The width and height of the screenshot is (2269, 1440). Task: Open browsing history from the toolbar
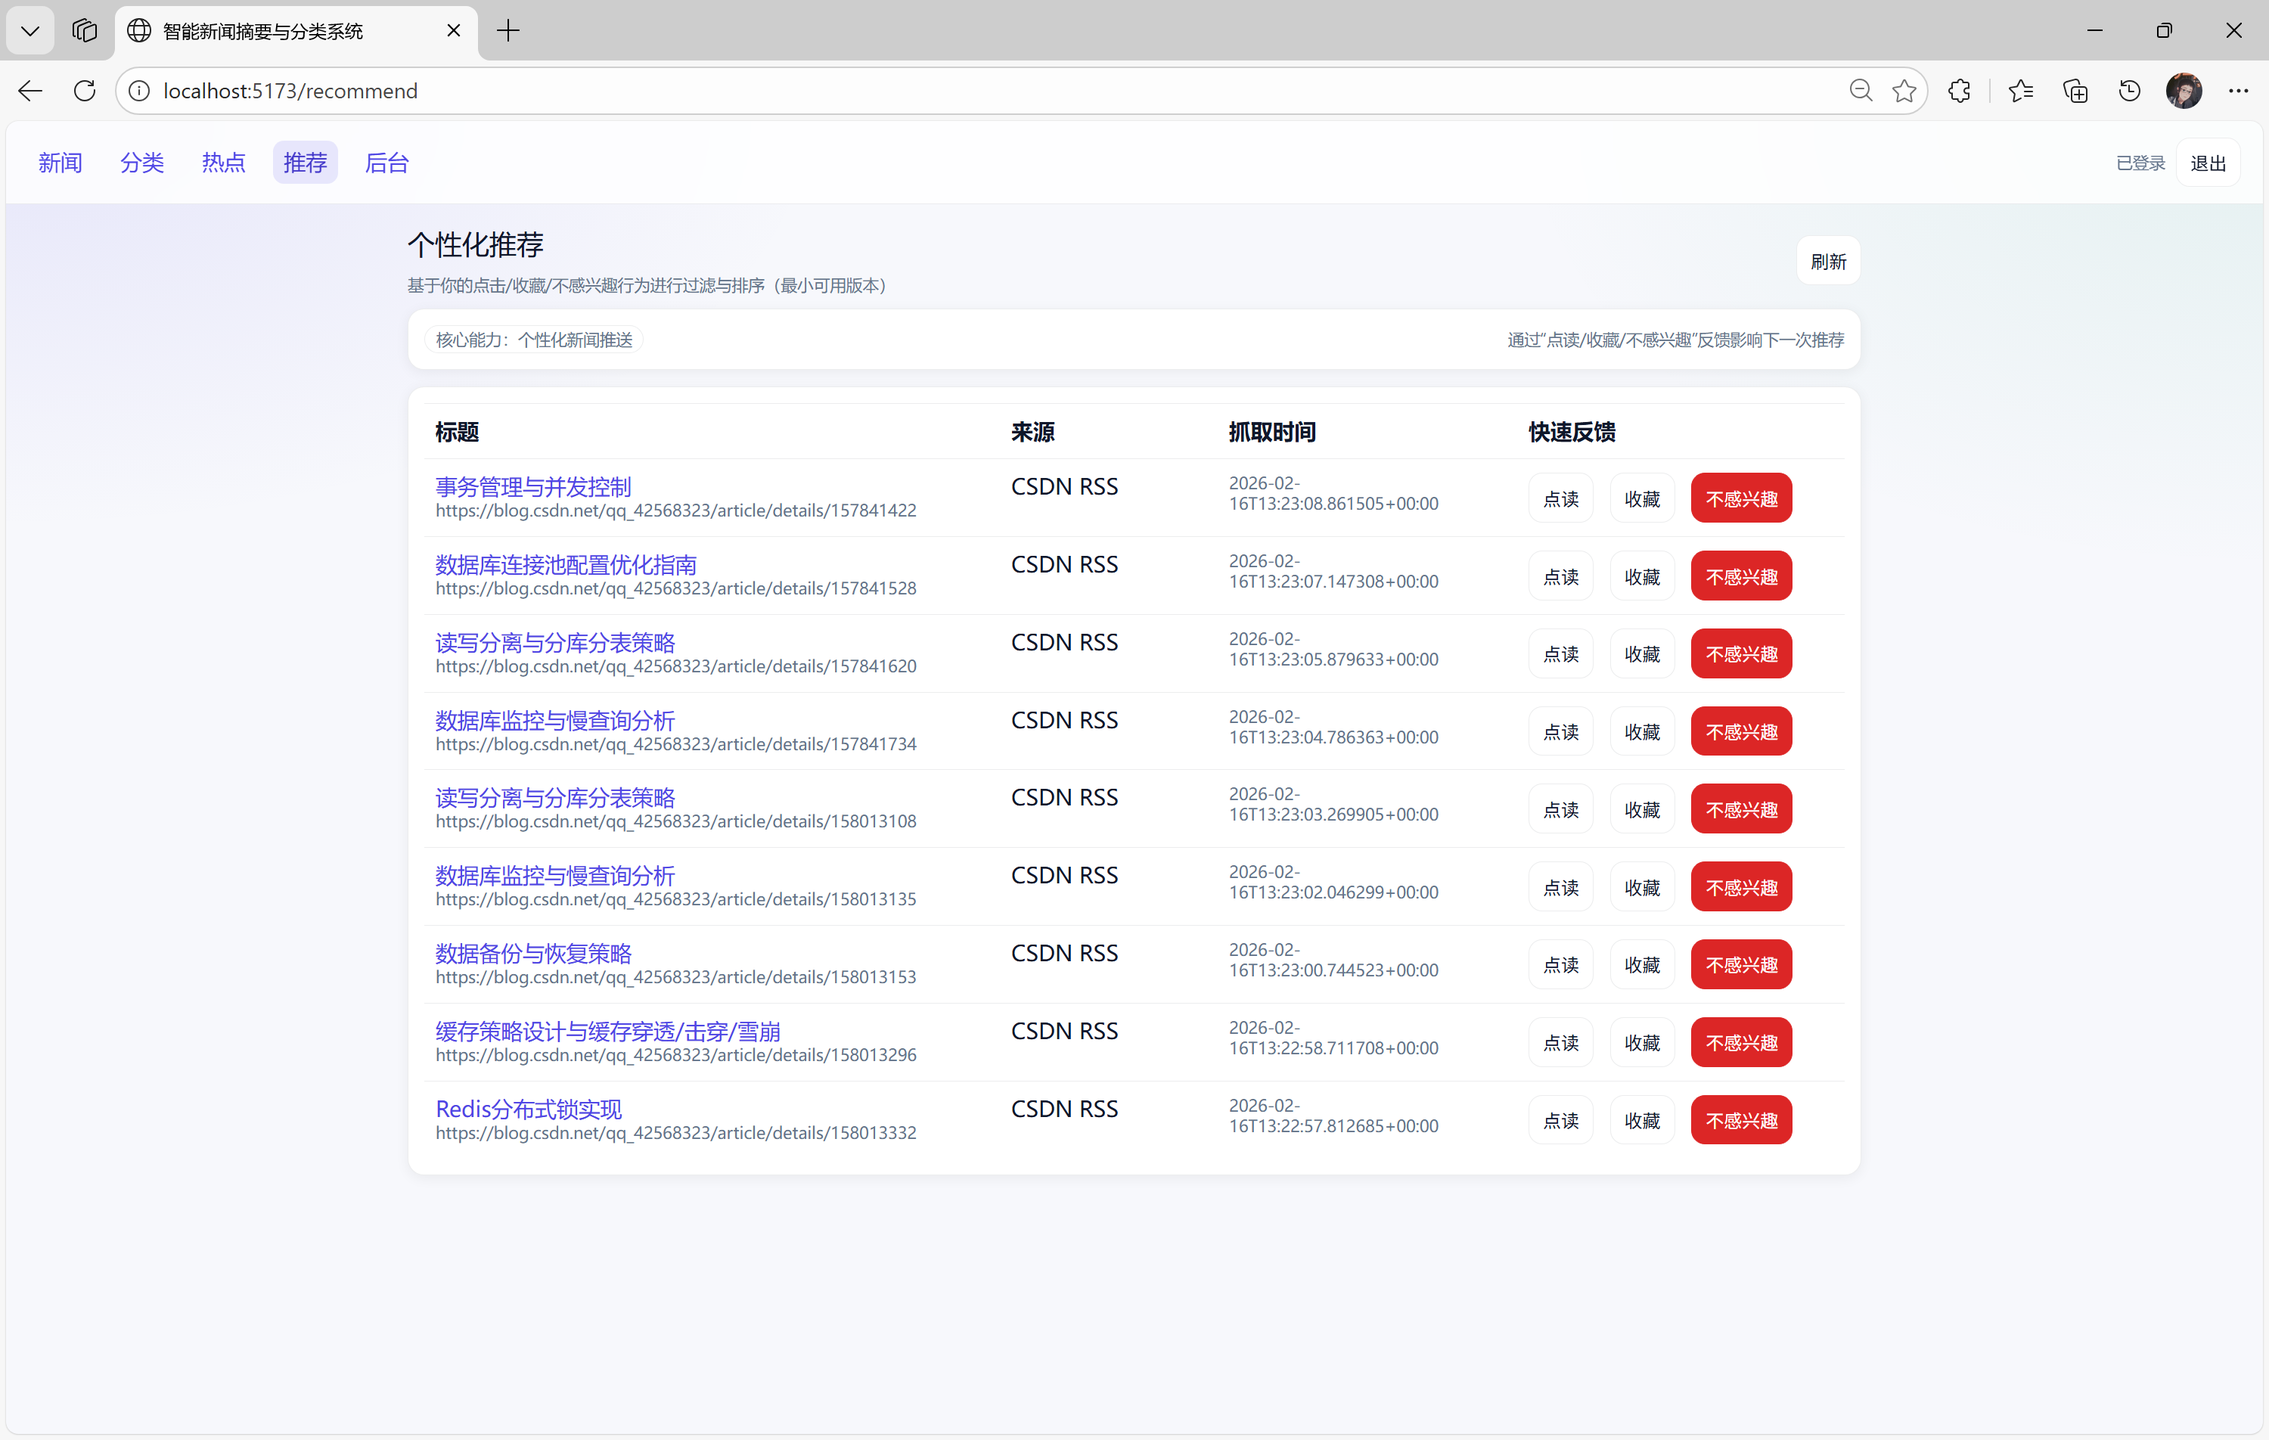tap(2128, 90)
